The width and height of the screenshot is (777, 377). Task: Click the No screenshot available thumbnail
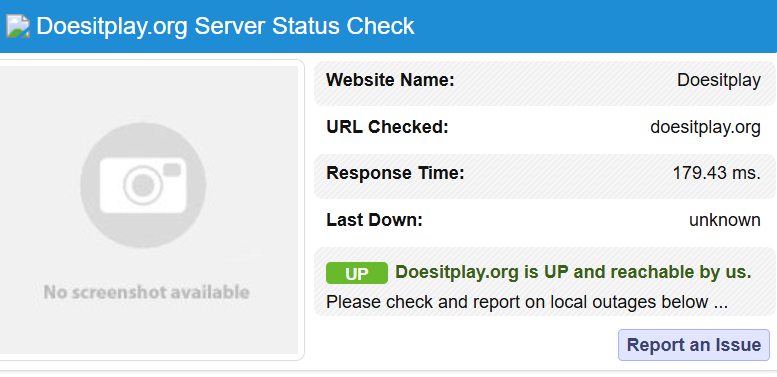click(149, 210)
